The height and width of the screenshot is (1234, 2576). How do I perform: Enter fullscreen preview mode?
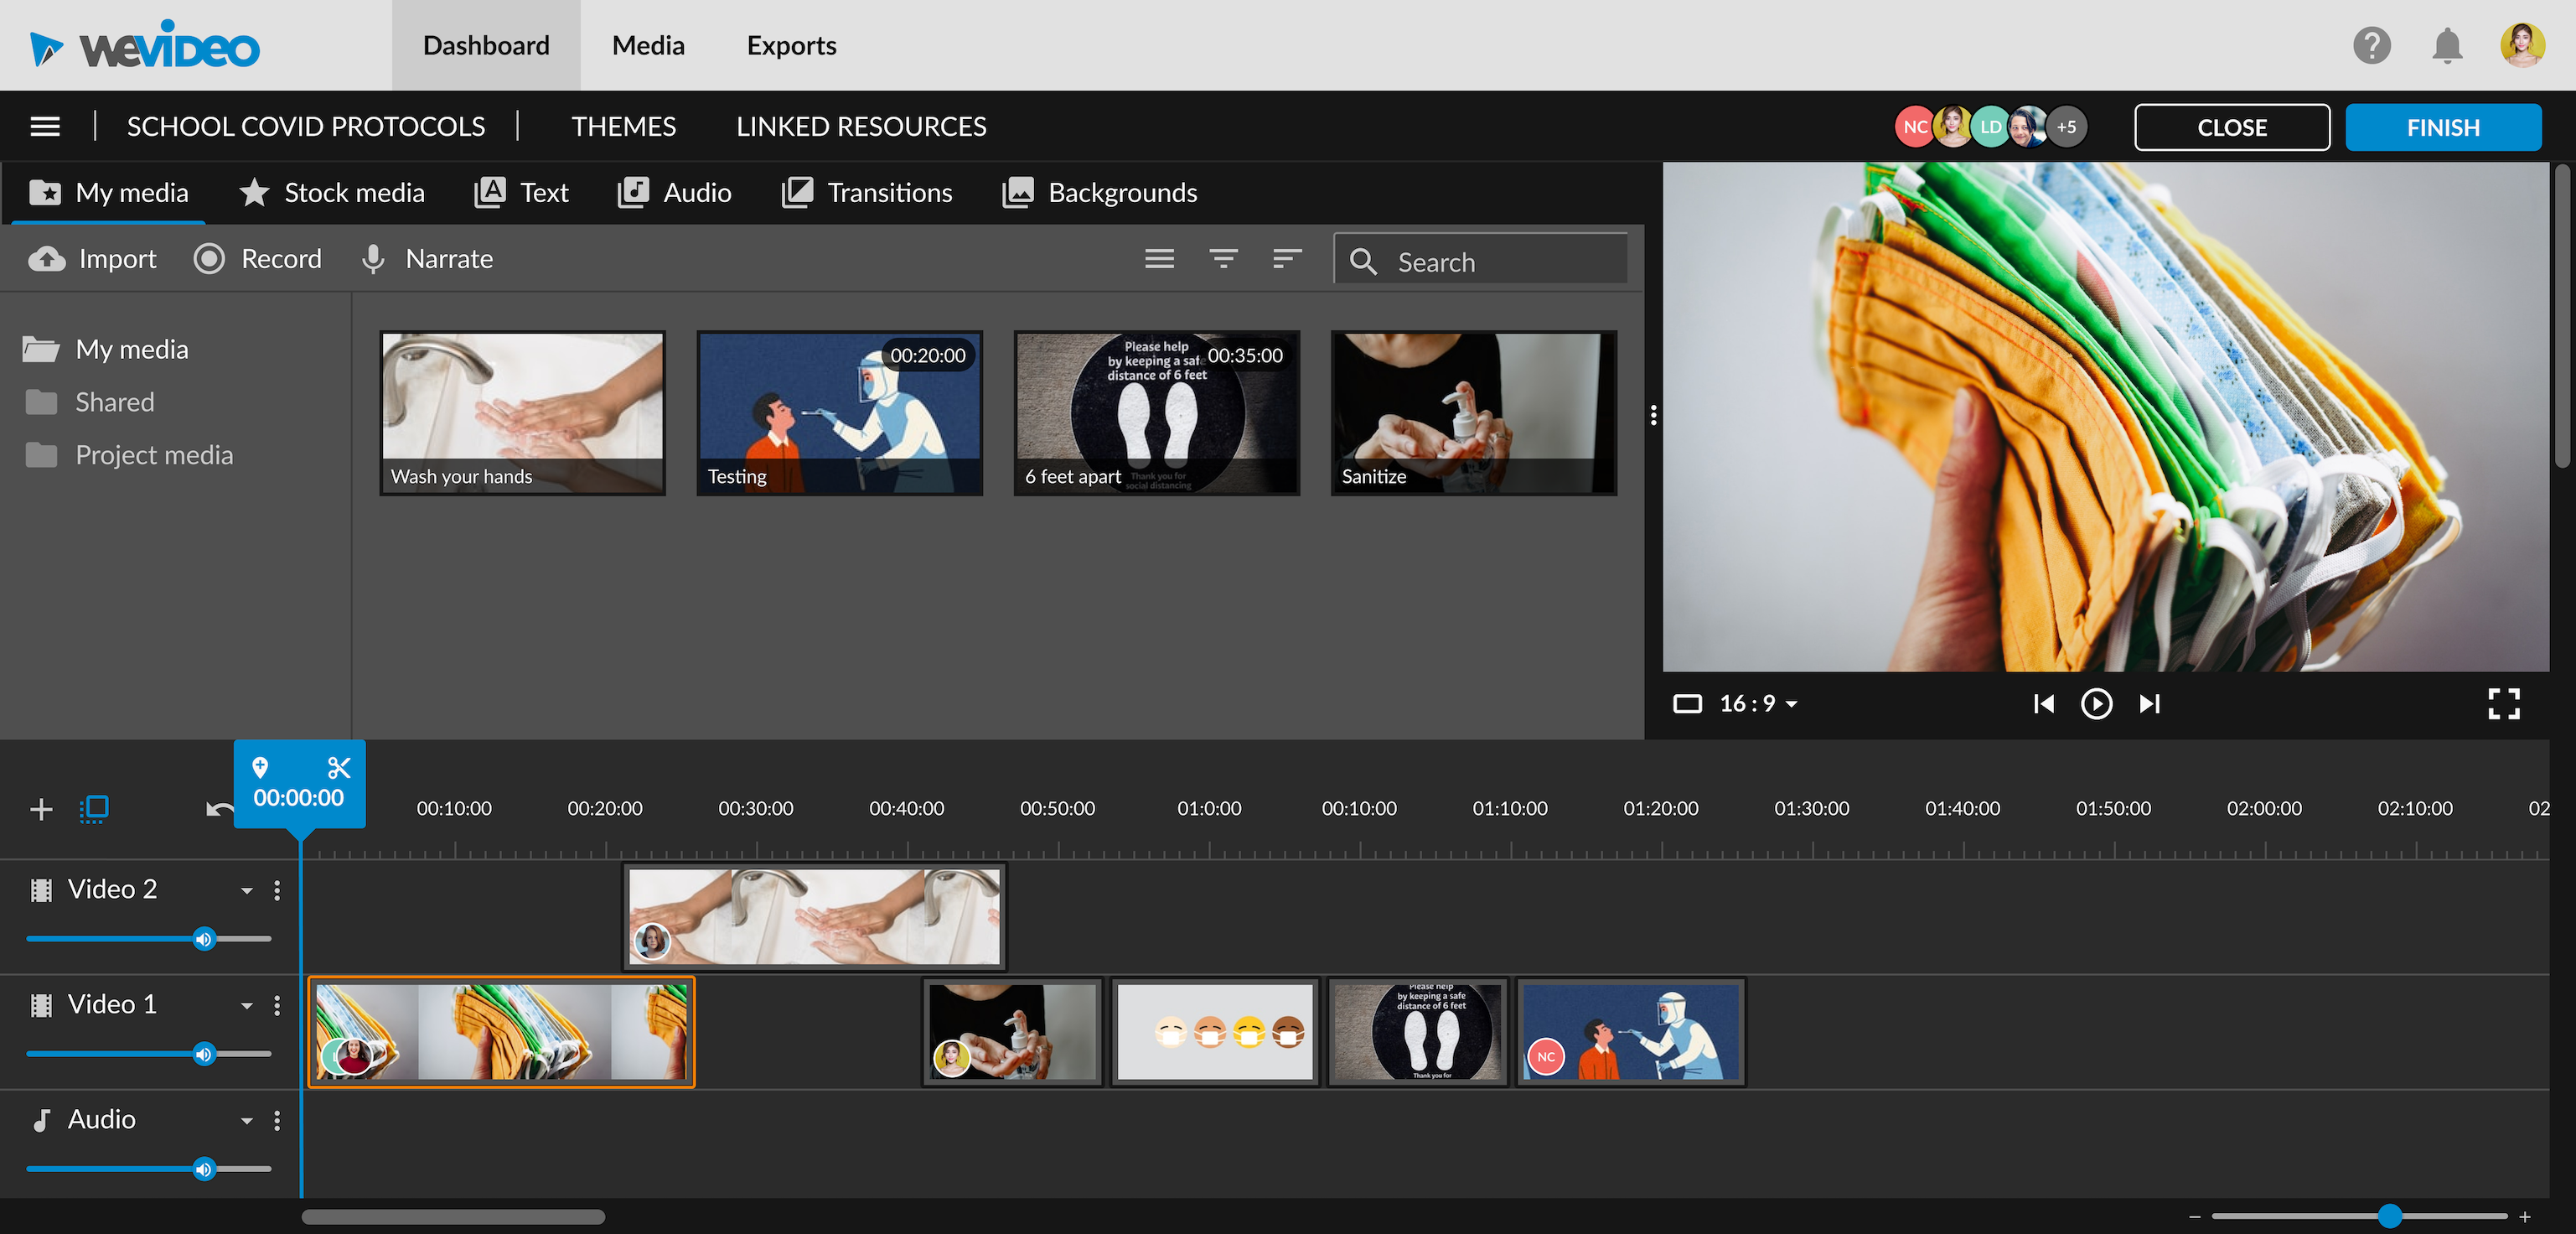[2503, 703]
